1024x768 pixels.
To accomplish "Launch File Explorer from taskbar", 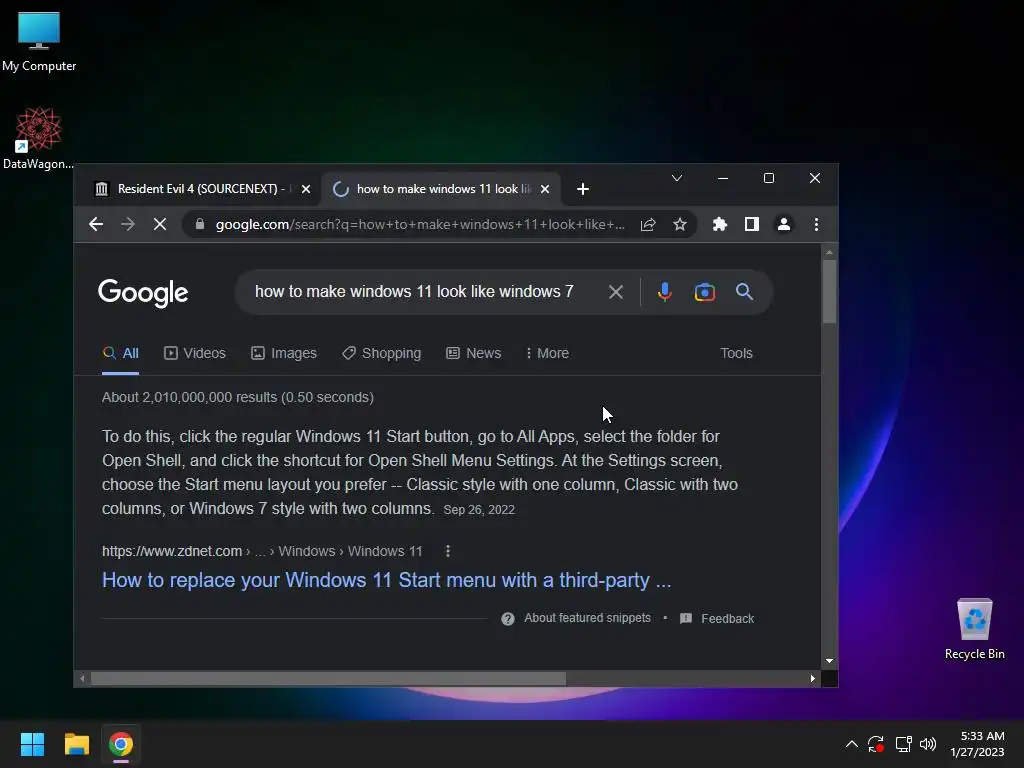I will 76,744.
